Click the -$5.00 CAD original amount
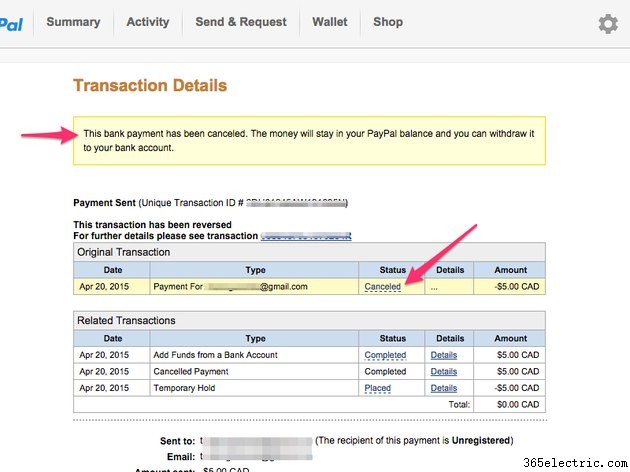This screenshot has width=630, height=472. pyautogui.click(x=516, y=286)
